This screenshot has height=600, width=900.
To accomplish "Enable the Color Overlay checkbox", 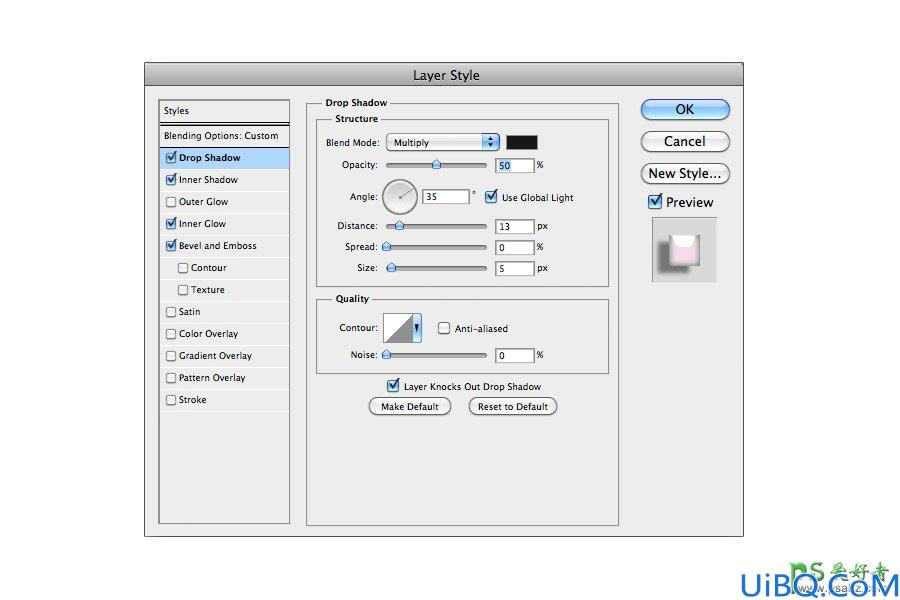I will (171, 334).
